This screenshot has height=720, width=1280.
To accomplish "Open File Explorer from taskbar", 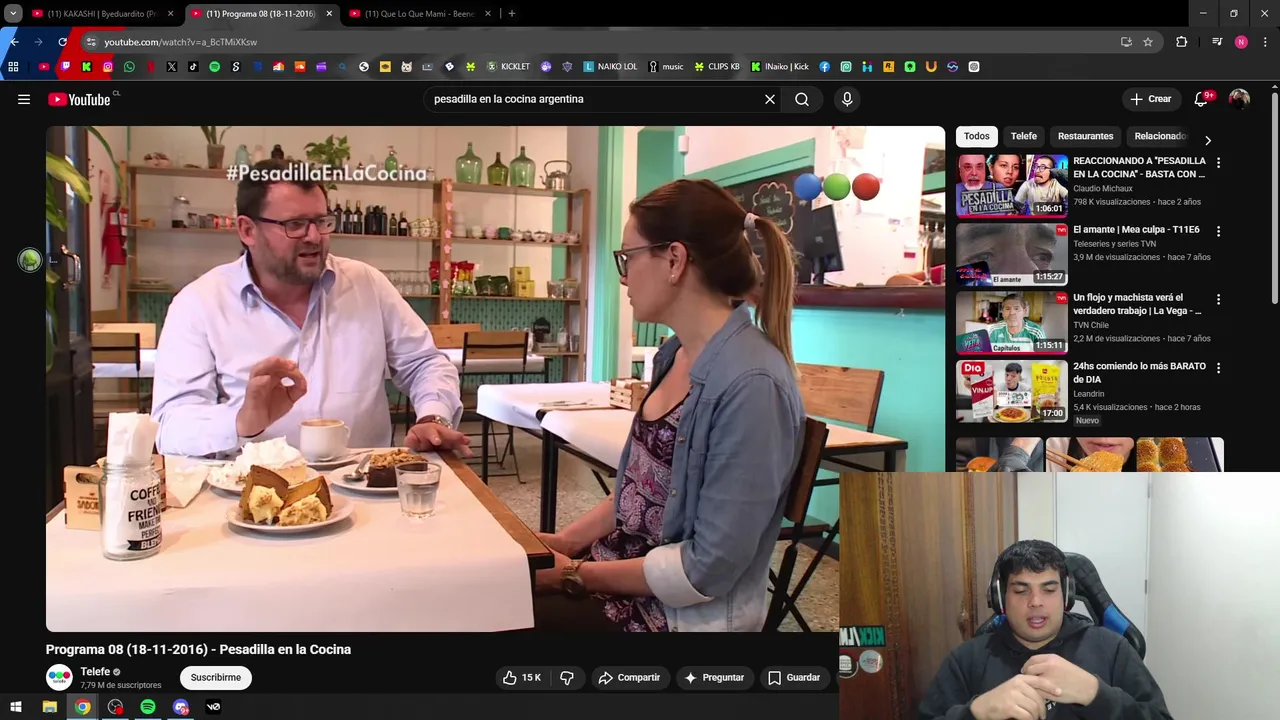I will pos(49,707).
